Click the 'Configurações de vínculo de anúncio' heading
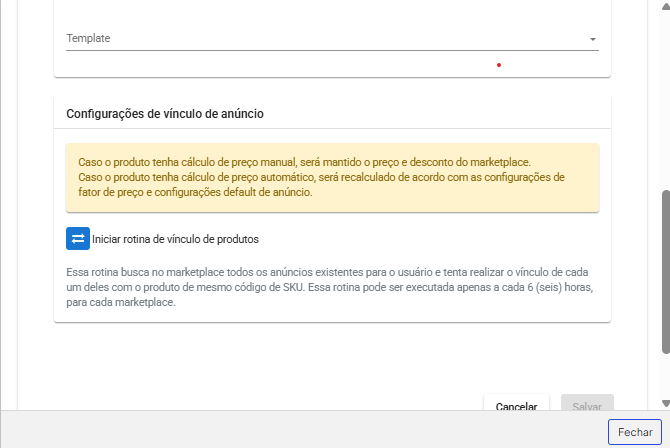Screen dimensions: 670x448 pos(165,114)
